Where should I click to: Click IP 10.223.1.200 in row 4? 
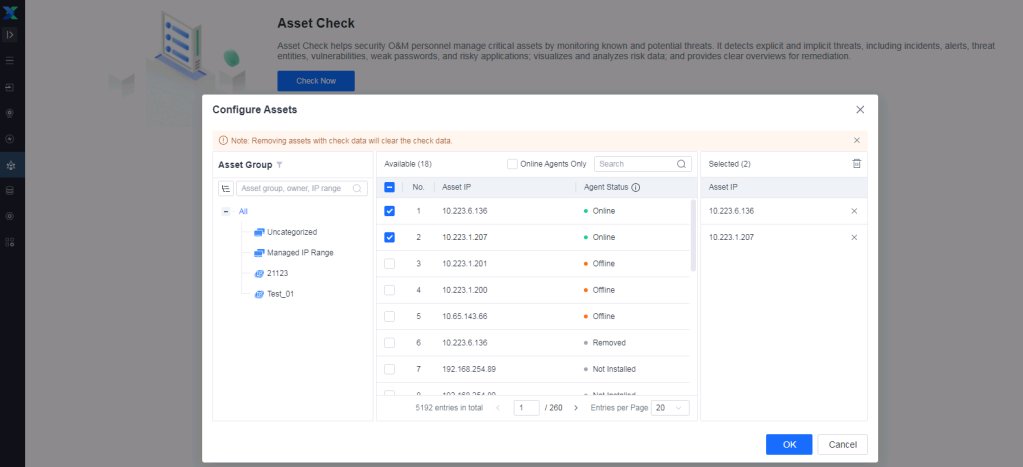pos(465,290)
